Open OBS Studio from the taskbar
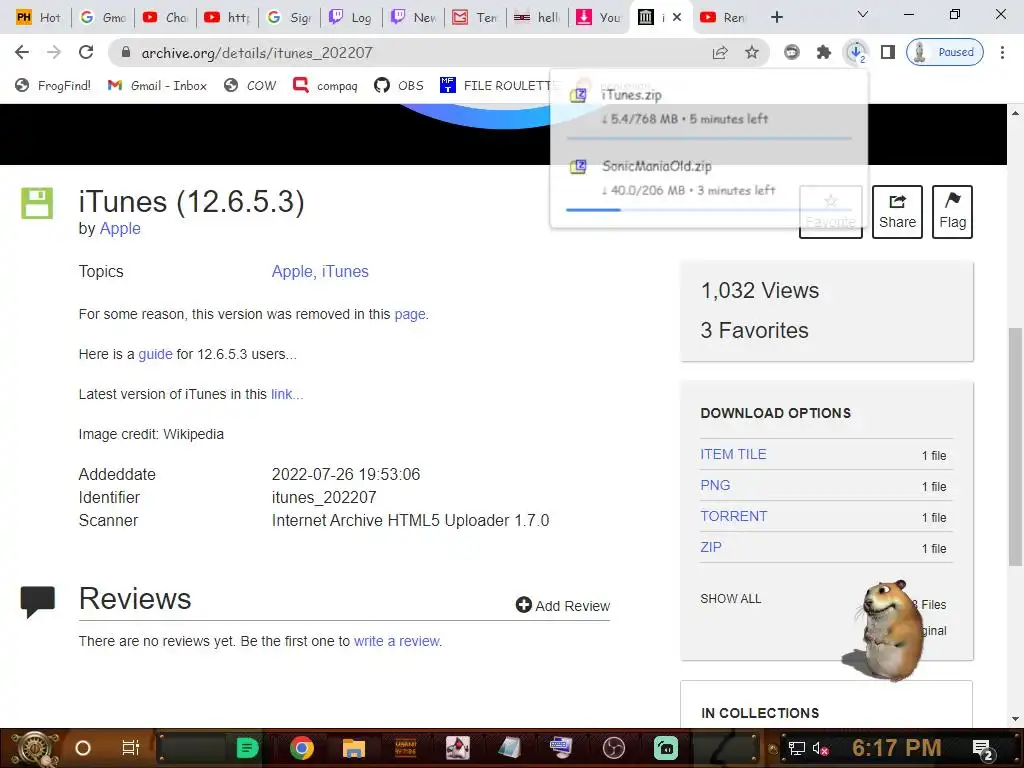 (x=613, y=748)
